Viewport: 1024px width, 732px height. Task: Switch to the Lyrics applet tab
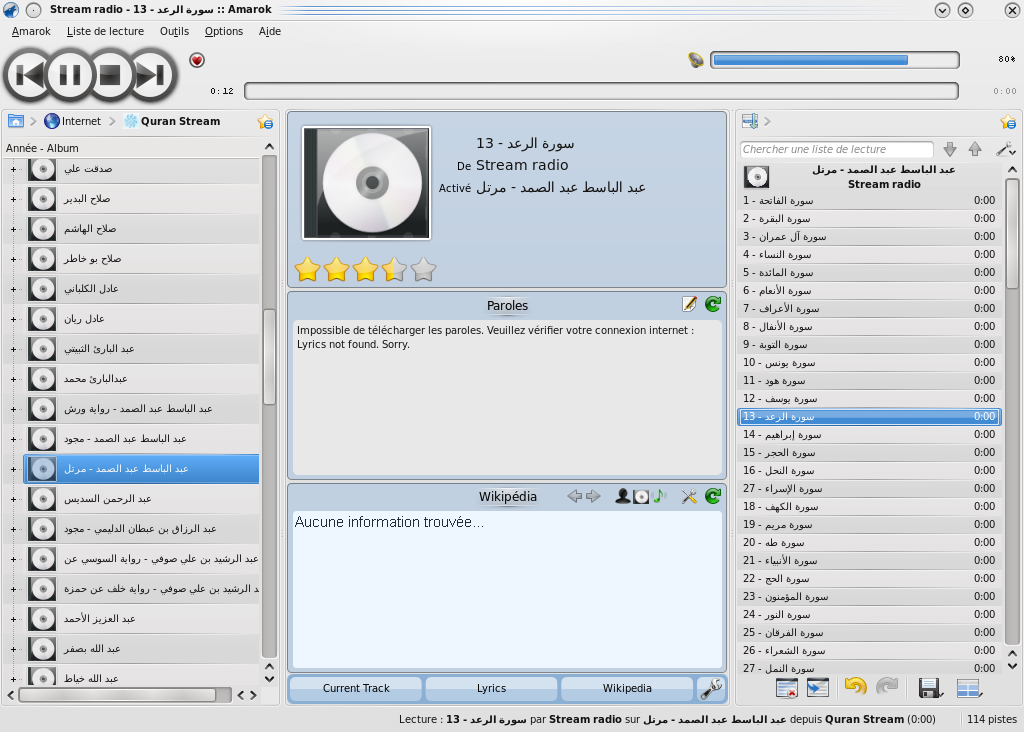pyautogui.click(x=491, y=688)
